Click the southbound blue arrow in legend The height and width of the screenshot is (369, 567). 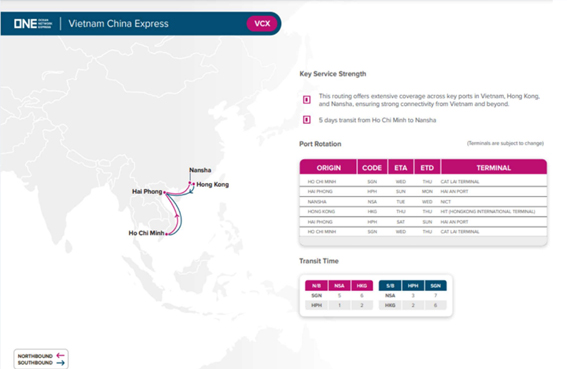60,362
